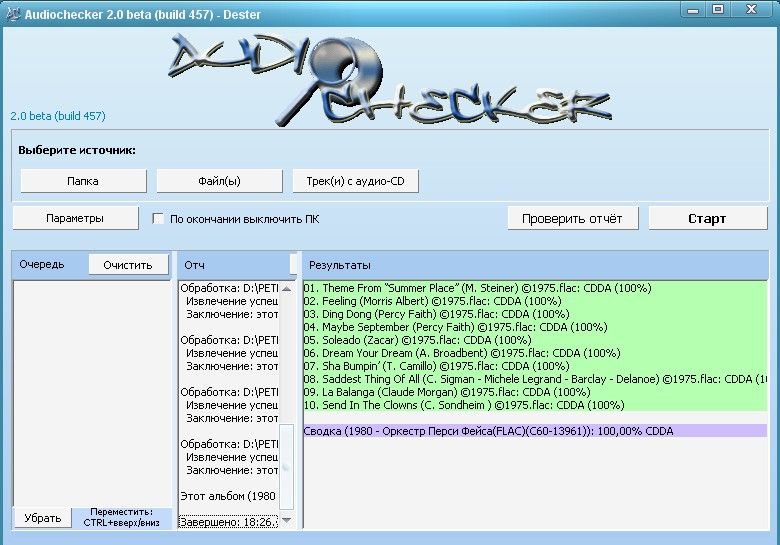Click the 'Этот альбом (1980' log line
This screenshot has width=780, height=545.
click(230, 495)
